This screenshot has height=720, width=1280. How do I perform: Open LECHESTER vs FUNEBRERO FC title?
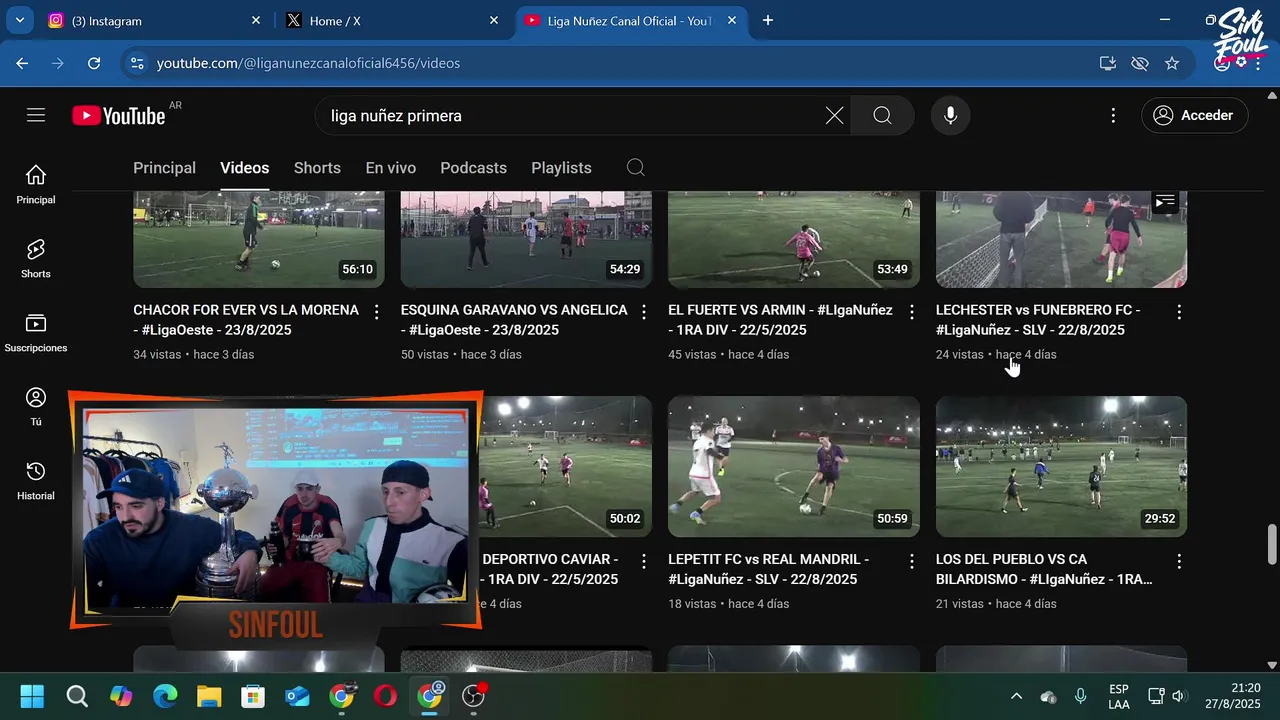1038,320
